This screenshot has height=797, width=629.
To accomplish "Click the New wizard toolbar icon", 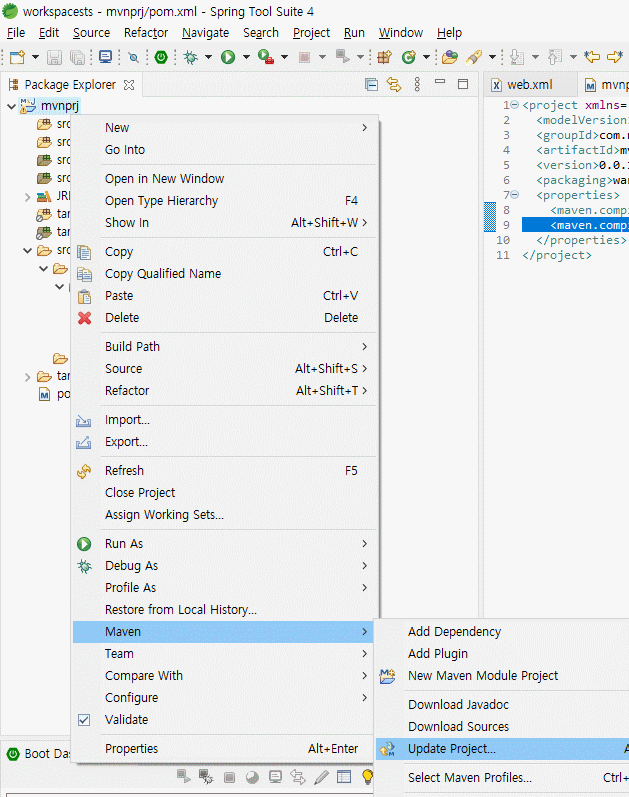I will pyautogui.click(x=17, y=57).
